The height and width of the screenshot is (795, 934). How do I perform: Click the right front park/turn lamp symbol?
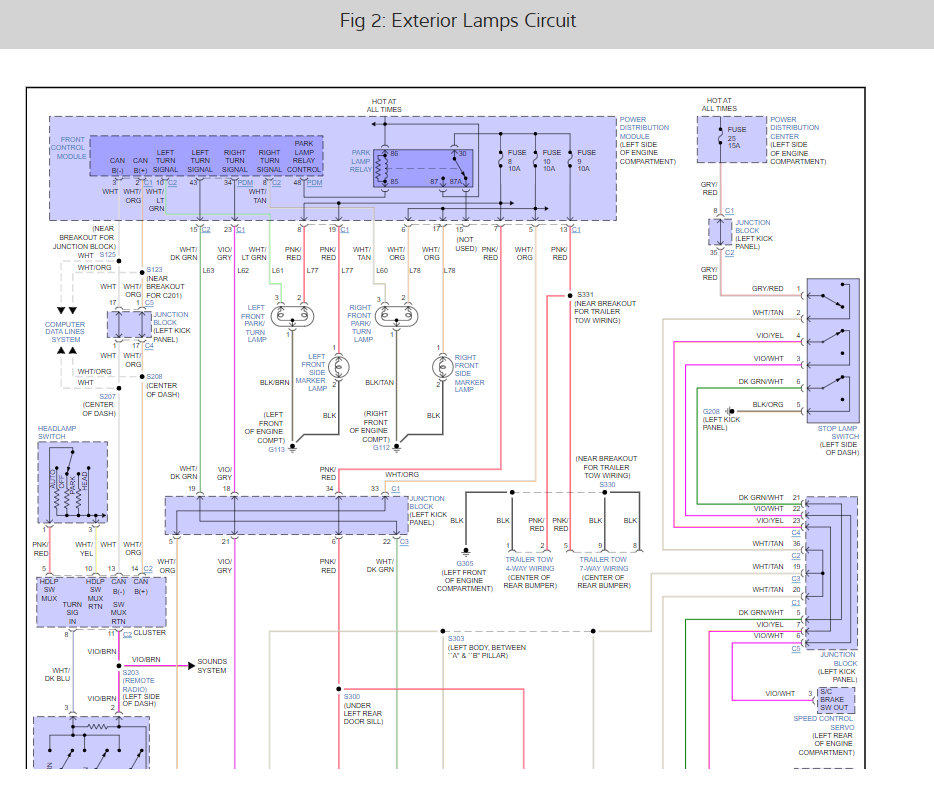click(397, 316)
